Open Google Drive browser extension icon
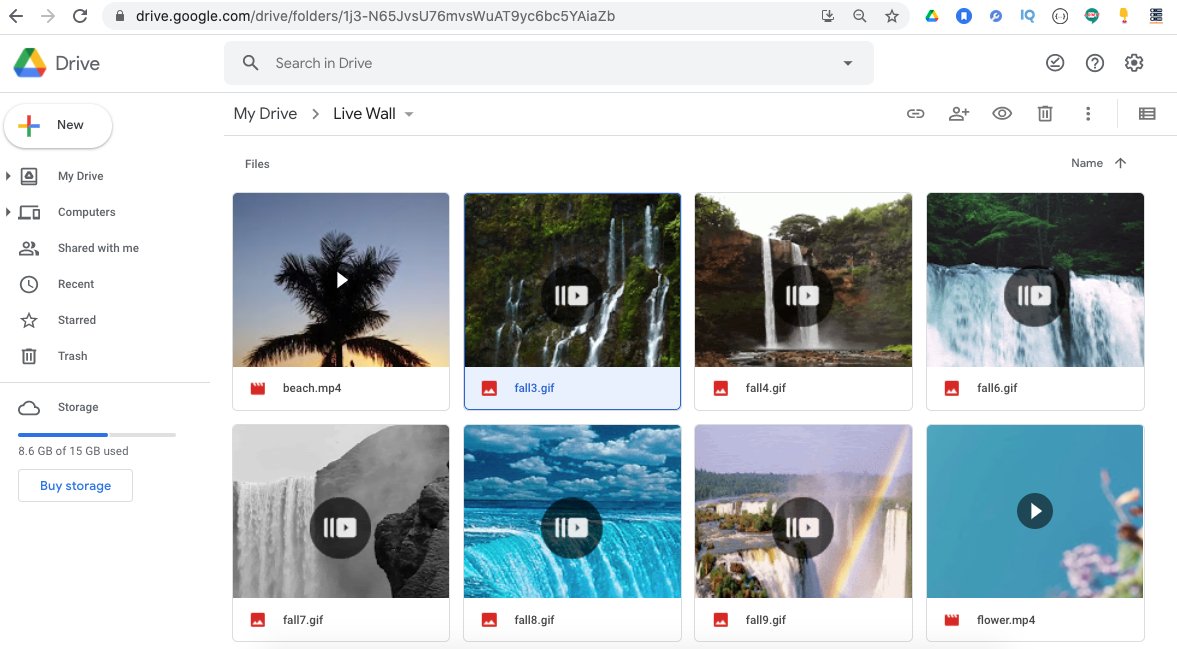 pos(932,16)
